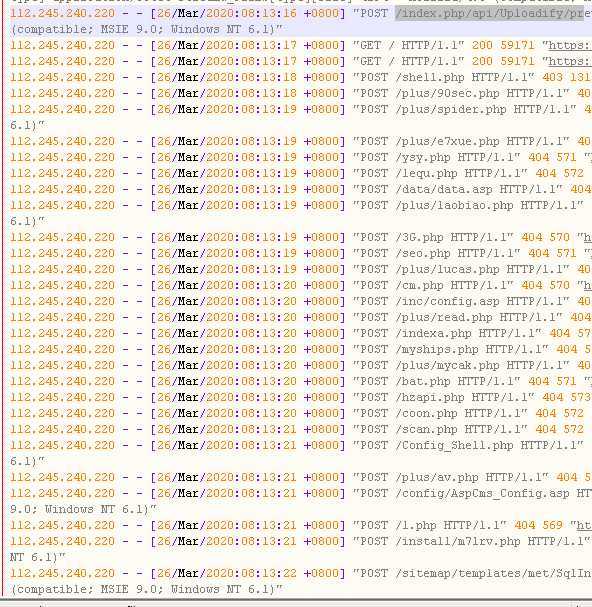The image size is (592, 607).
Task: Click the /Config_Shell.php request path
Action: click(x=454, y=445)
